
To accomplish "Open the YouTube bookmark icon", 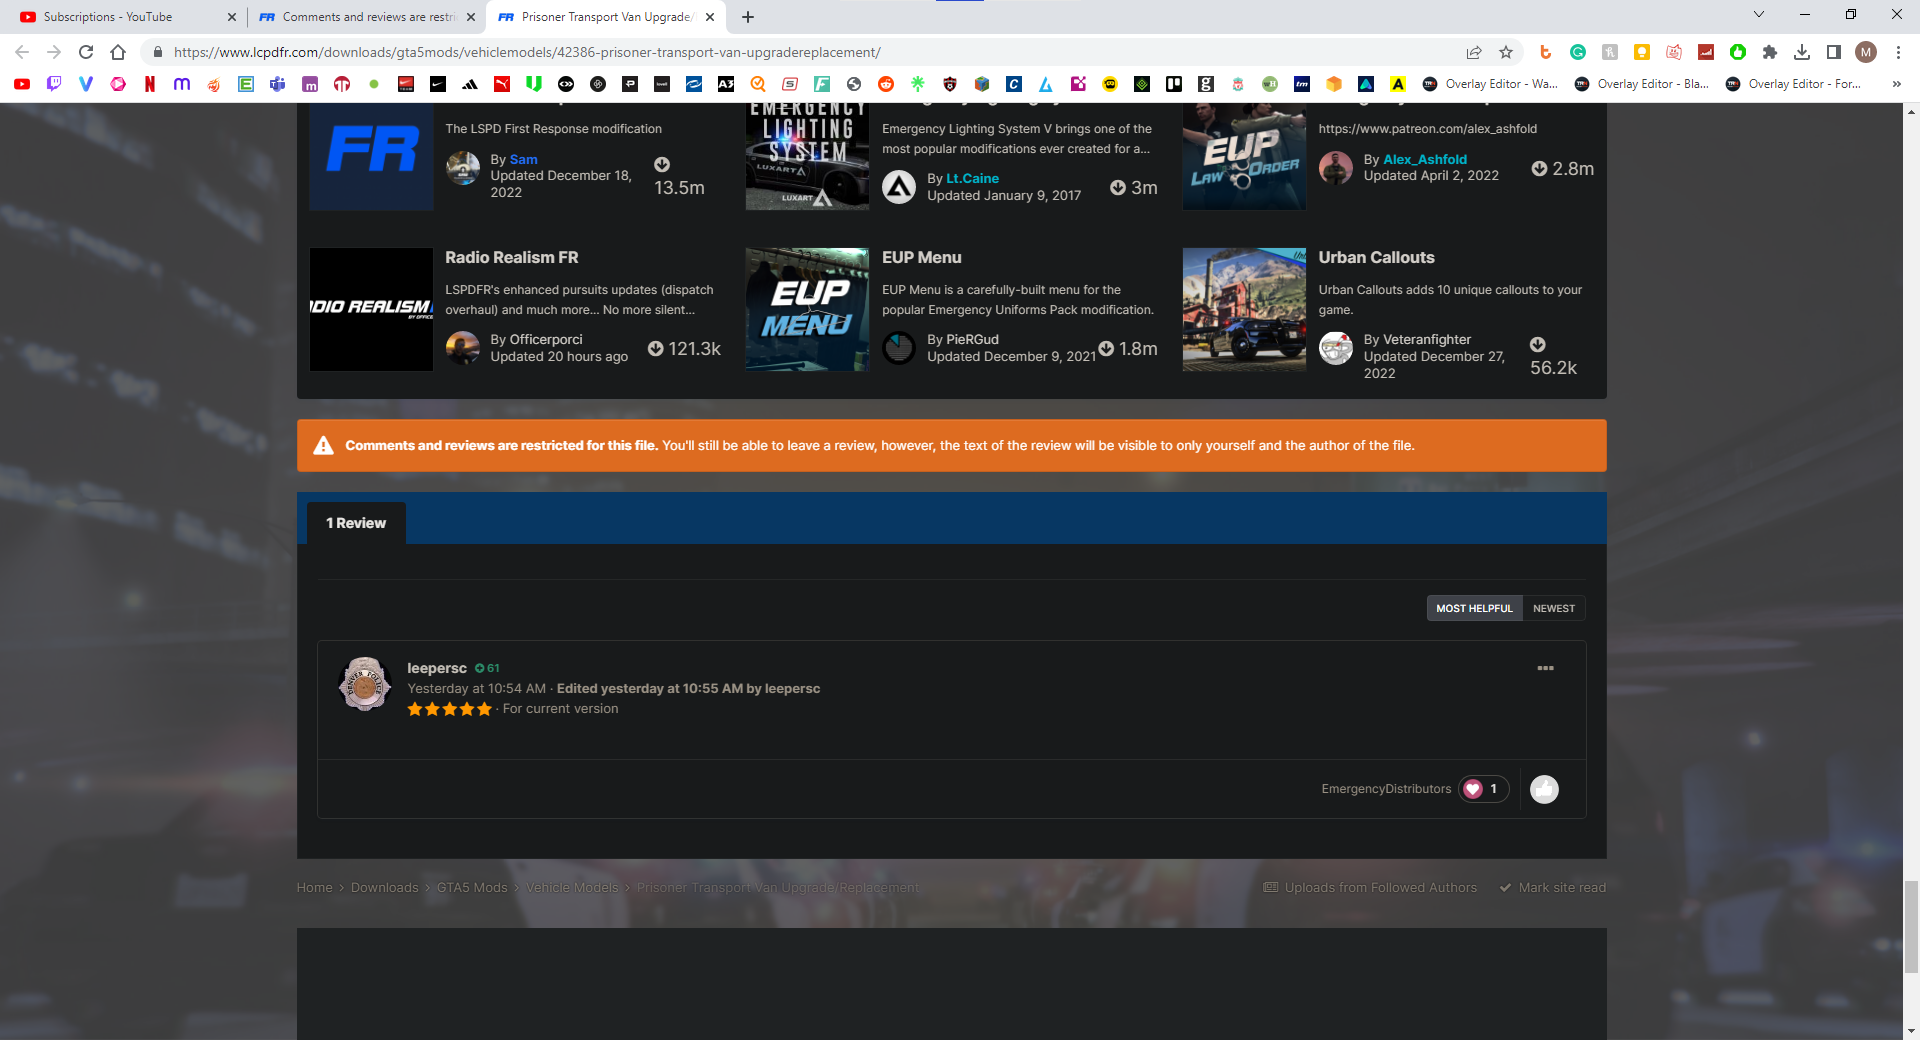I will [22, 84].
